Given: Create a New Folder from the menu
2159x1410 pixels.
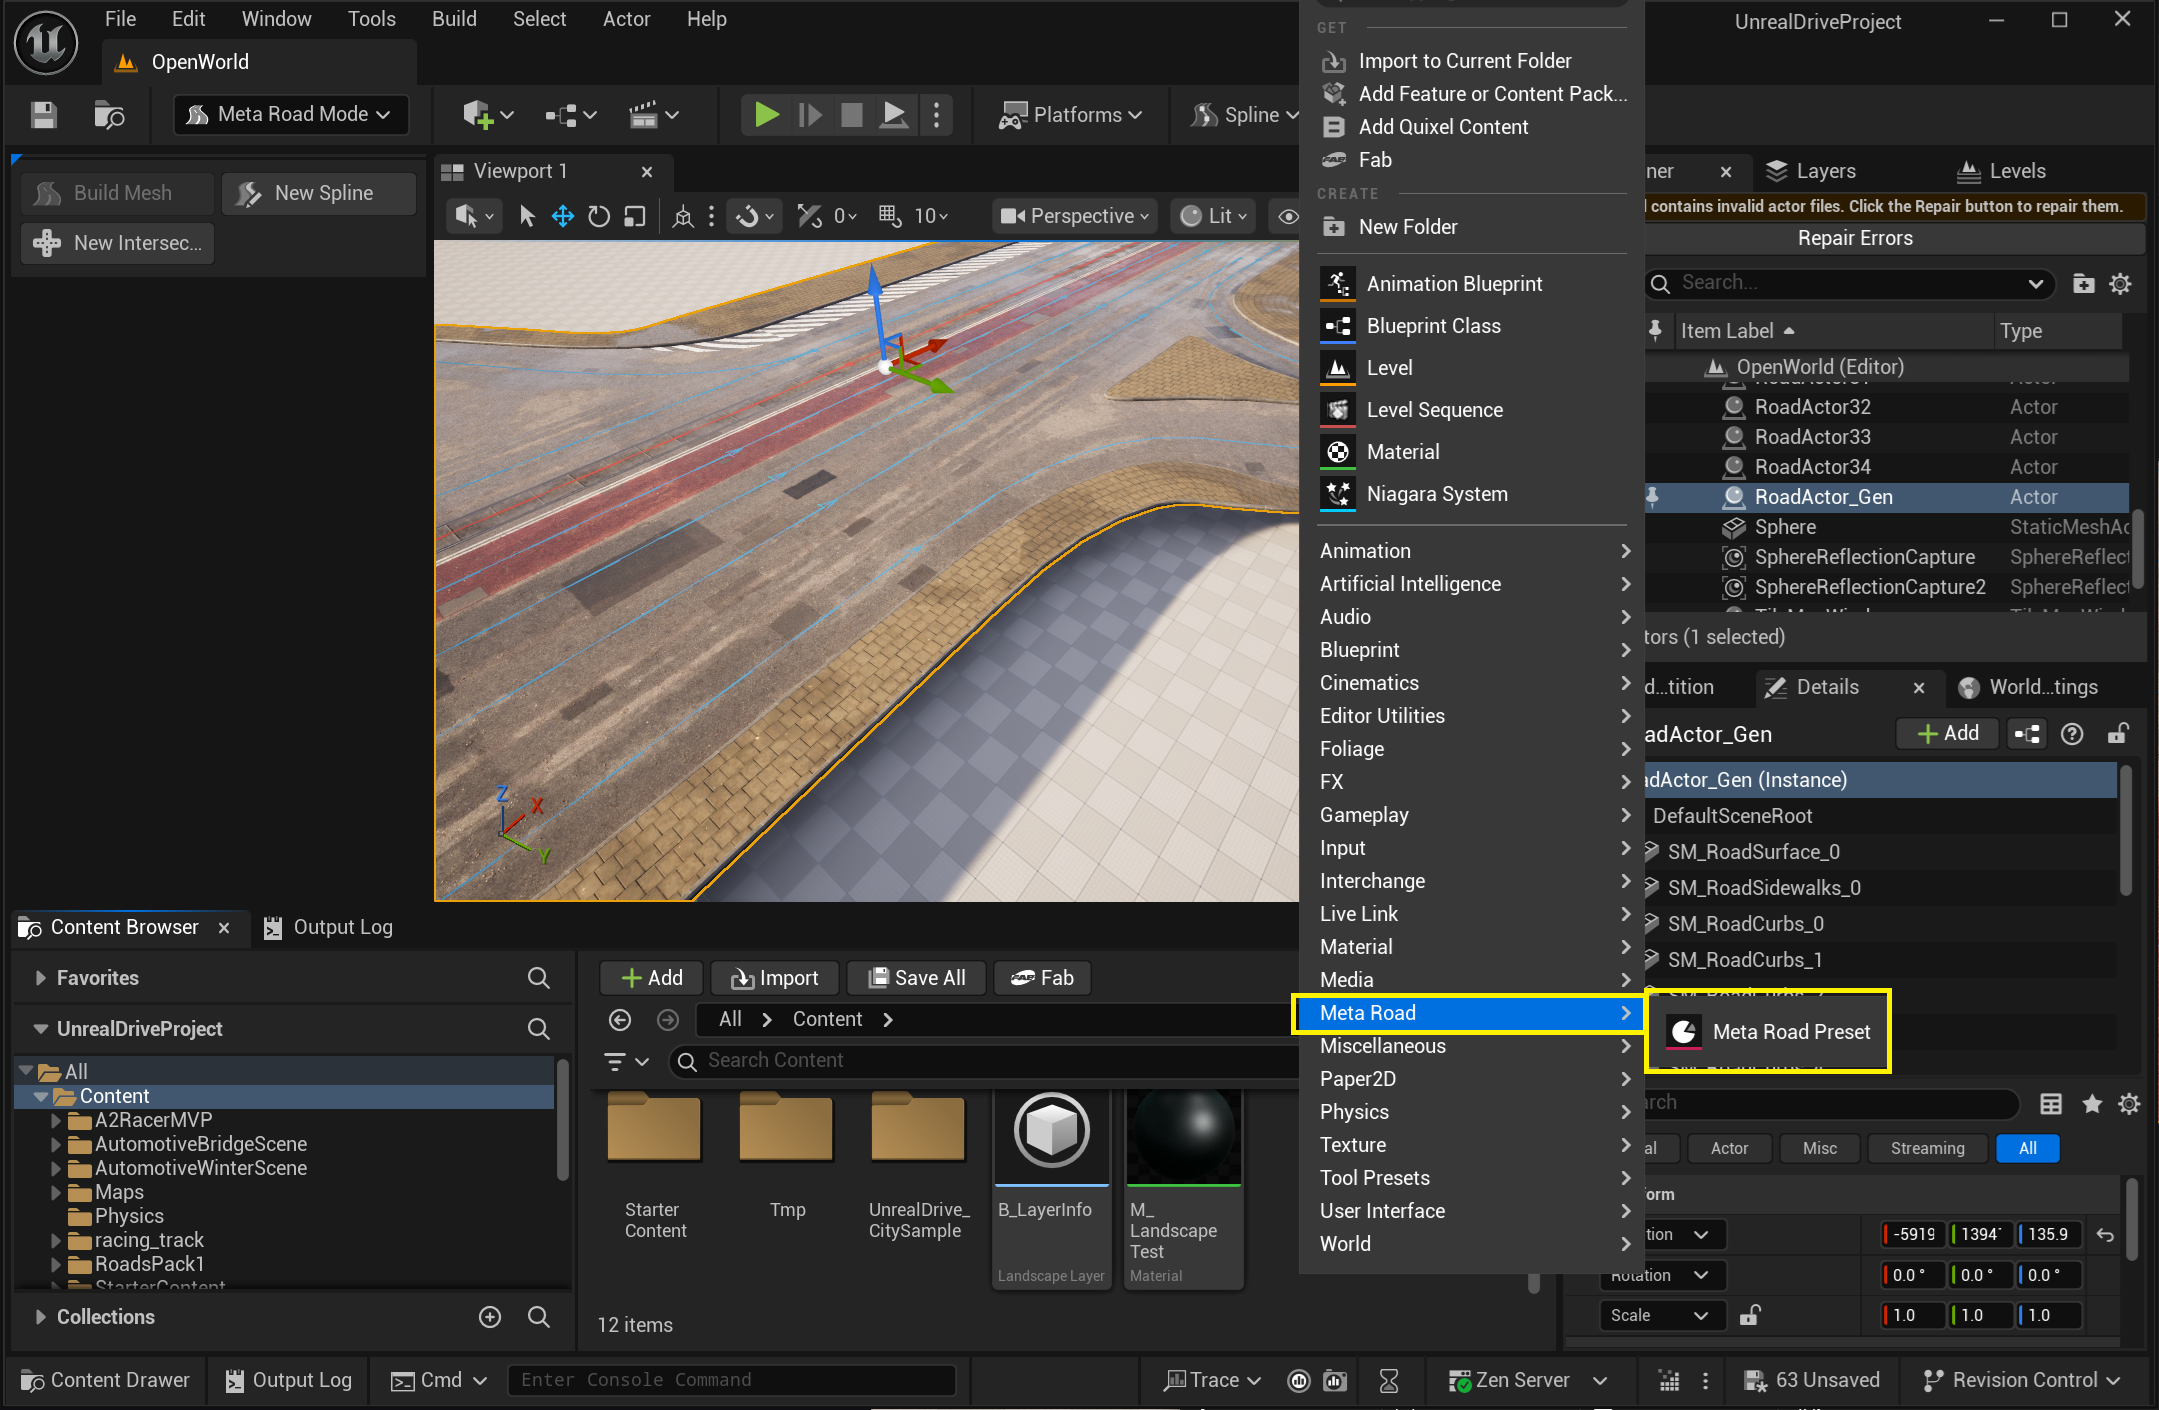Looking at the screenshot, I should (x=1472, y=227).
